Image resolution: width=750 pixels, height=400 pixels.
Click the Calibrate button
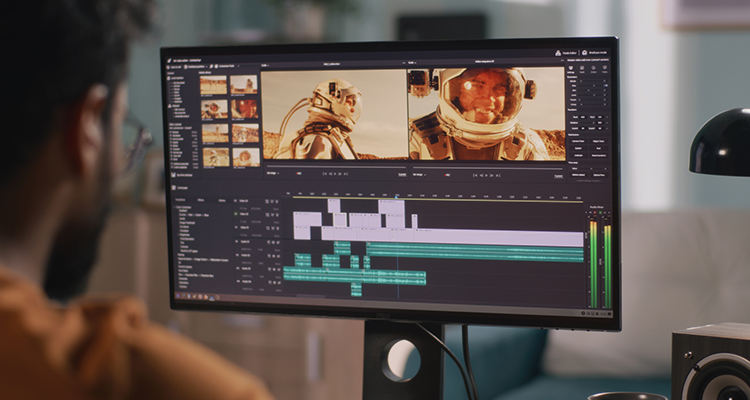578,156
